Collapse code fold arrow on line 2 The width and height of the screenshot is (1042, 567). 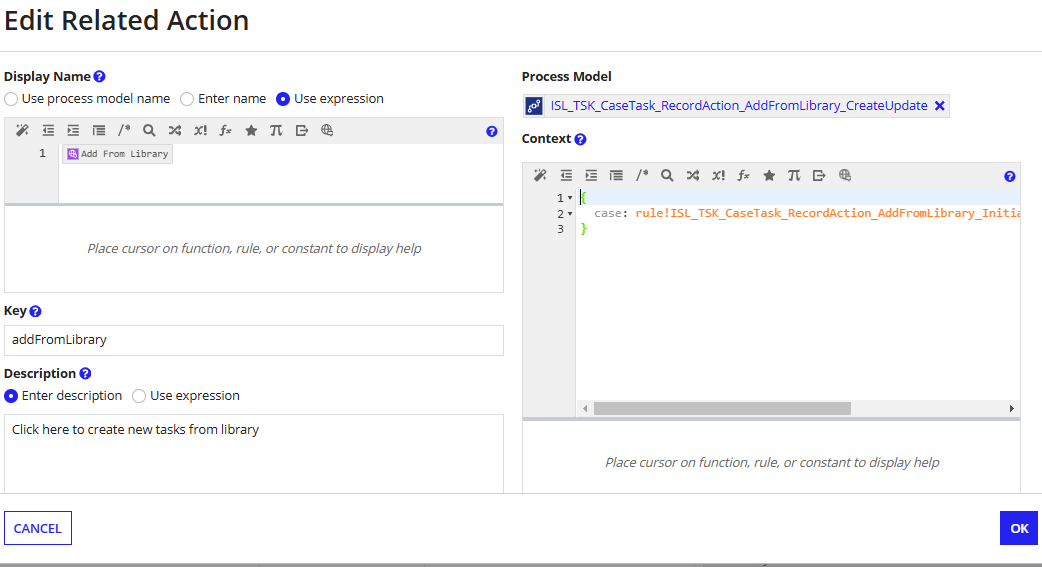[570, 214]
